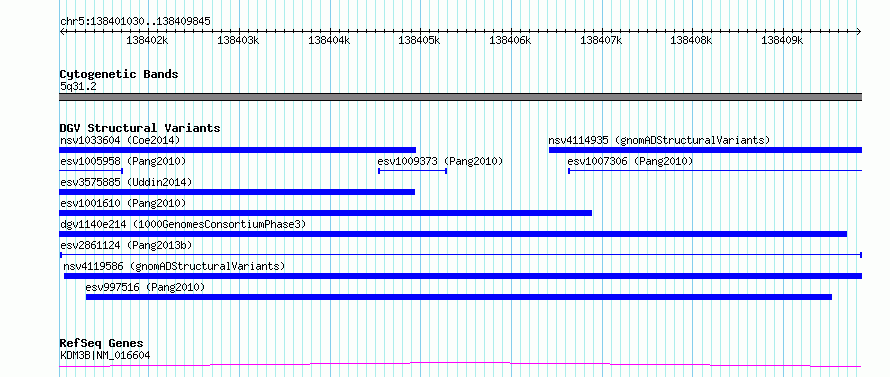Click the nsv1033604 (Coe2014) variant bar

pyautogui.click(x=237, y=150)
